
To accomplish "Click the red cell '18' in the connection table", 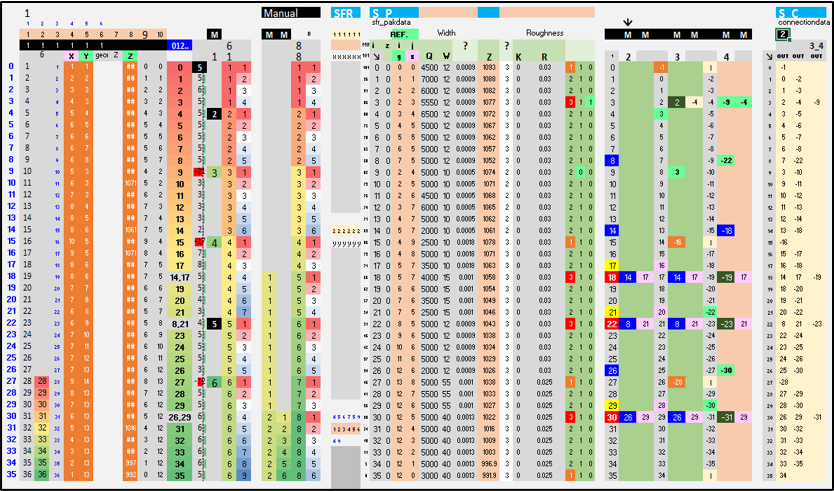I will point(612,277).
